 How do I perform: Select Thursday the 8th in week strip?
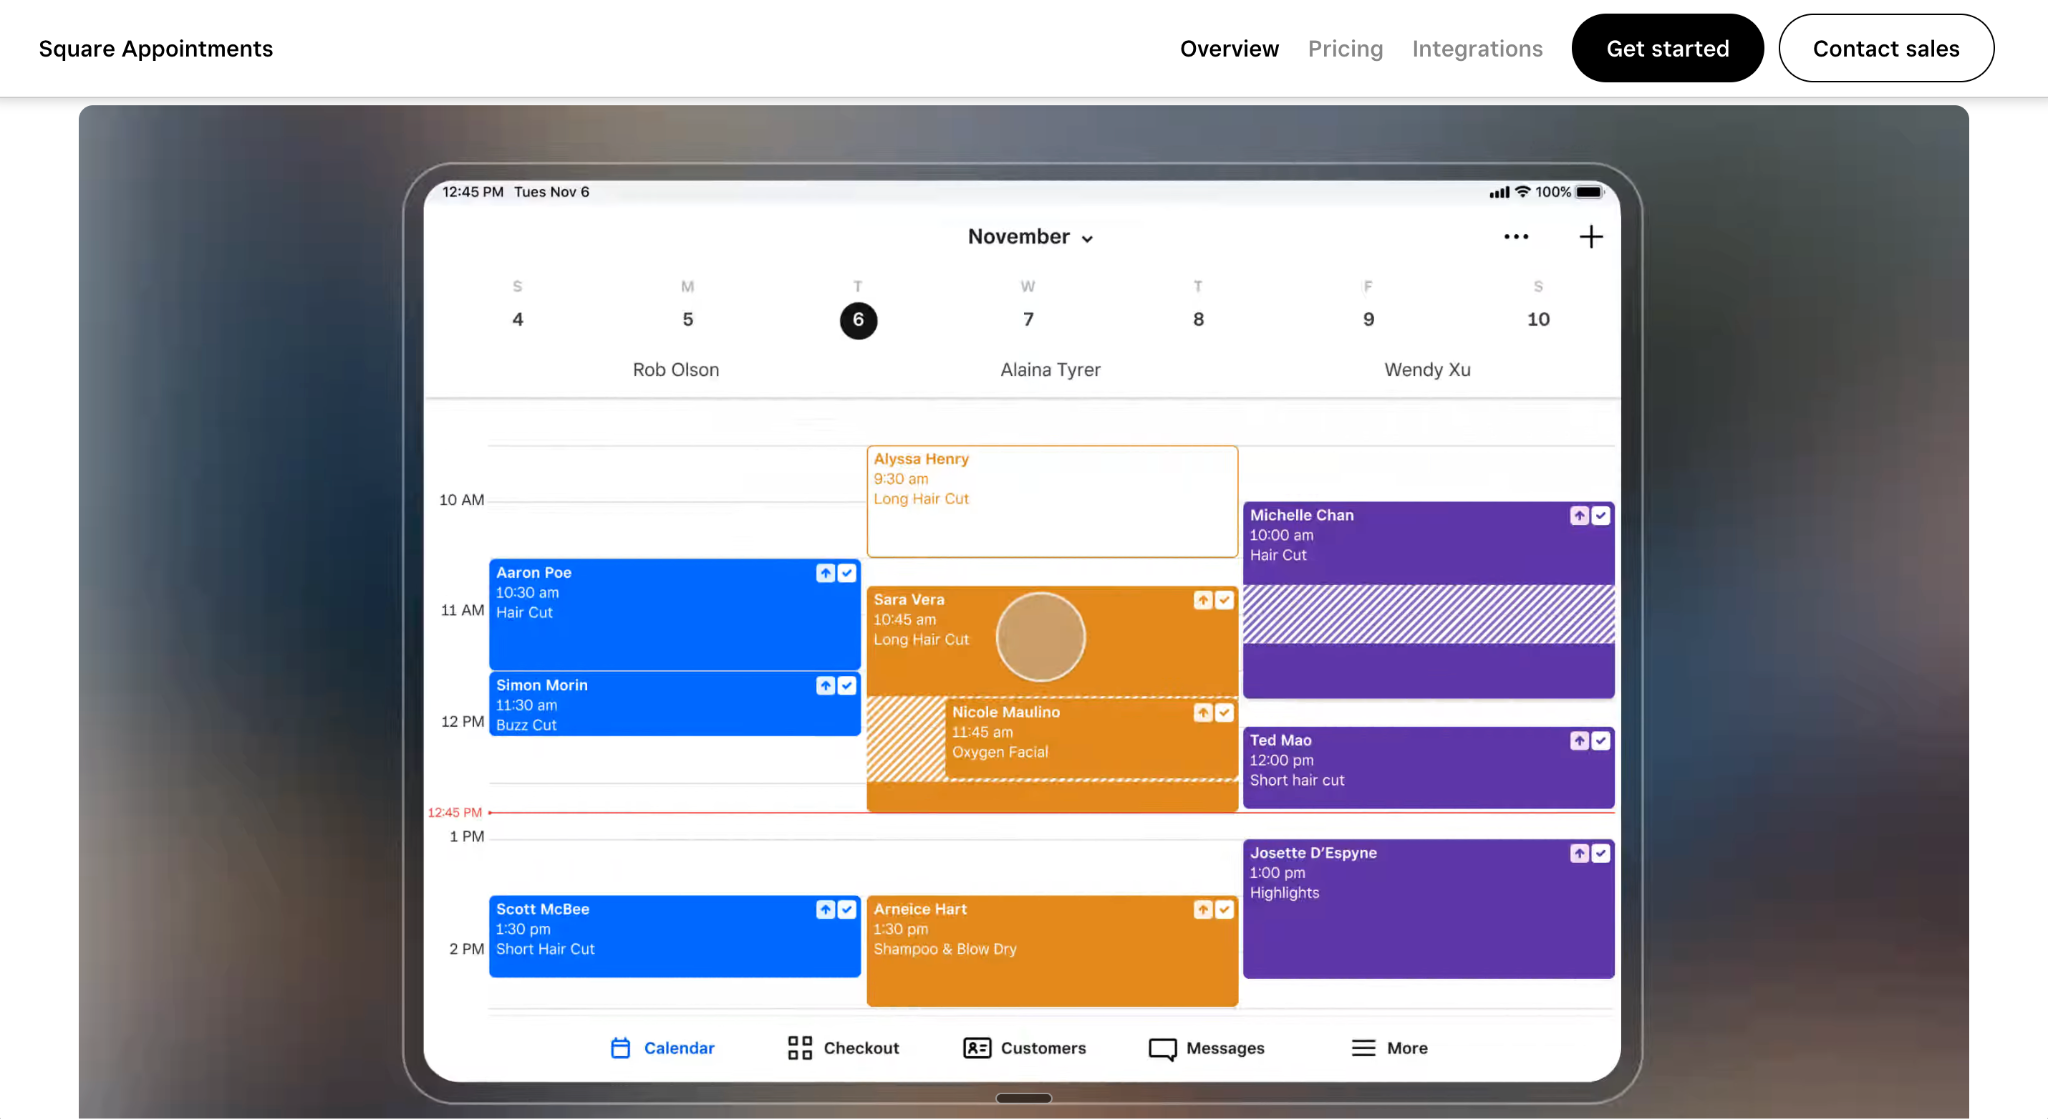1198,320
